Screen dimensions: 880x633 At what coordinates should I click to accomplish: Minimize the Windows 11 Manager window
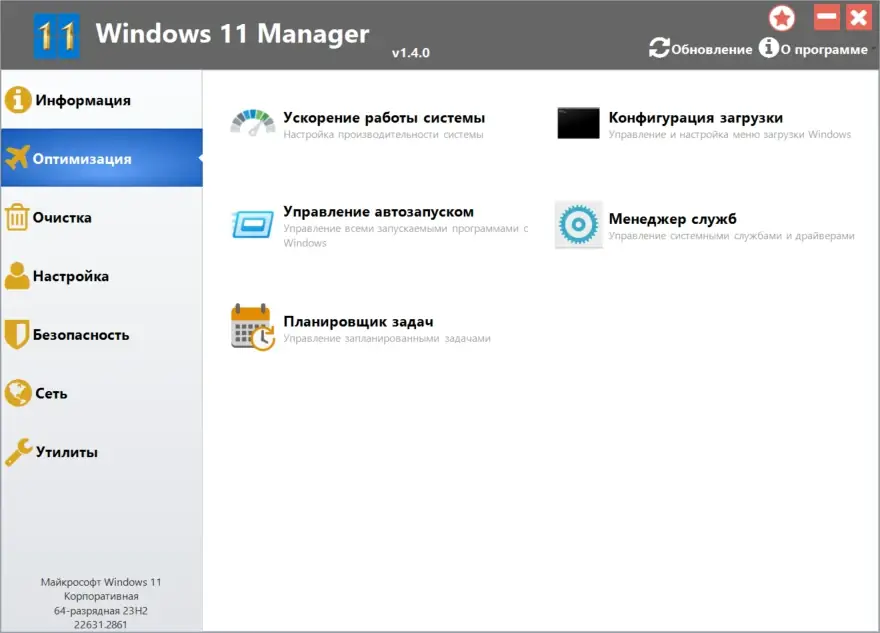tap(827, 17)
